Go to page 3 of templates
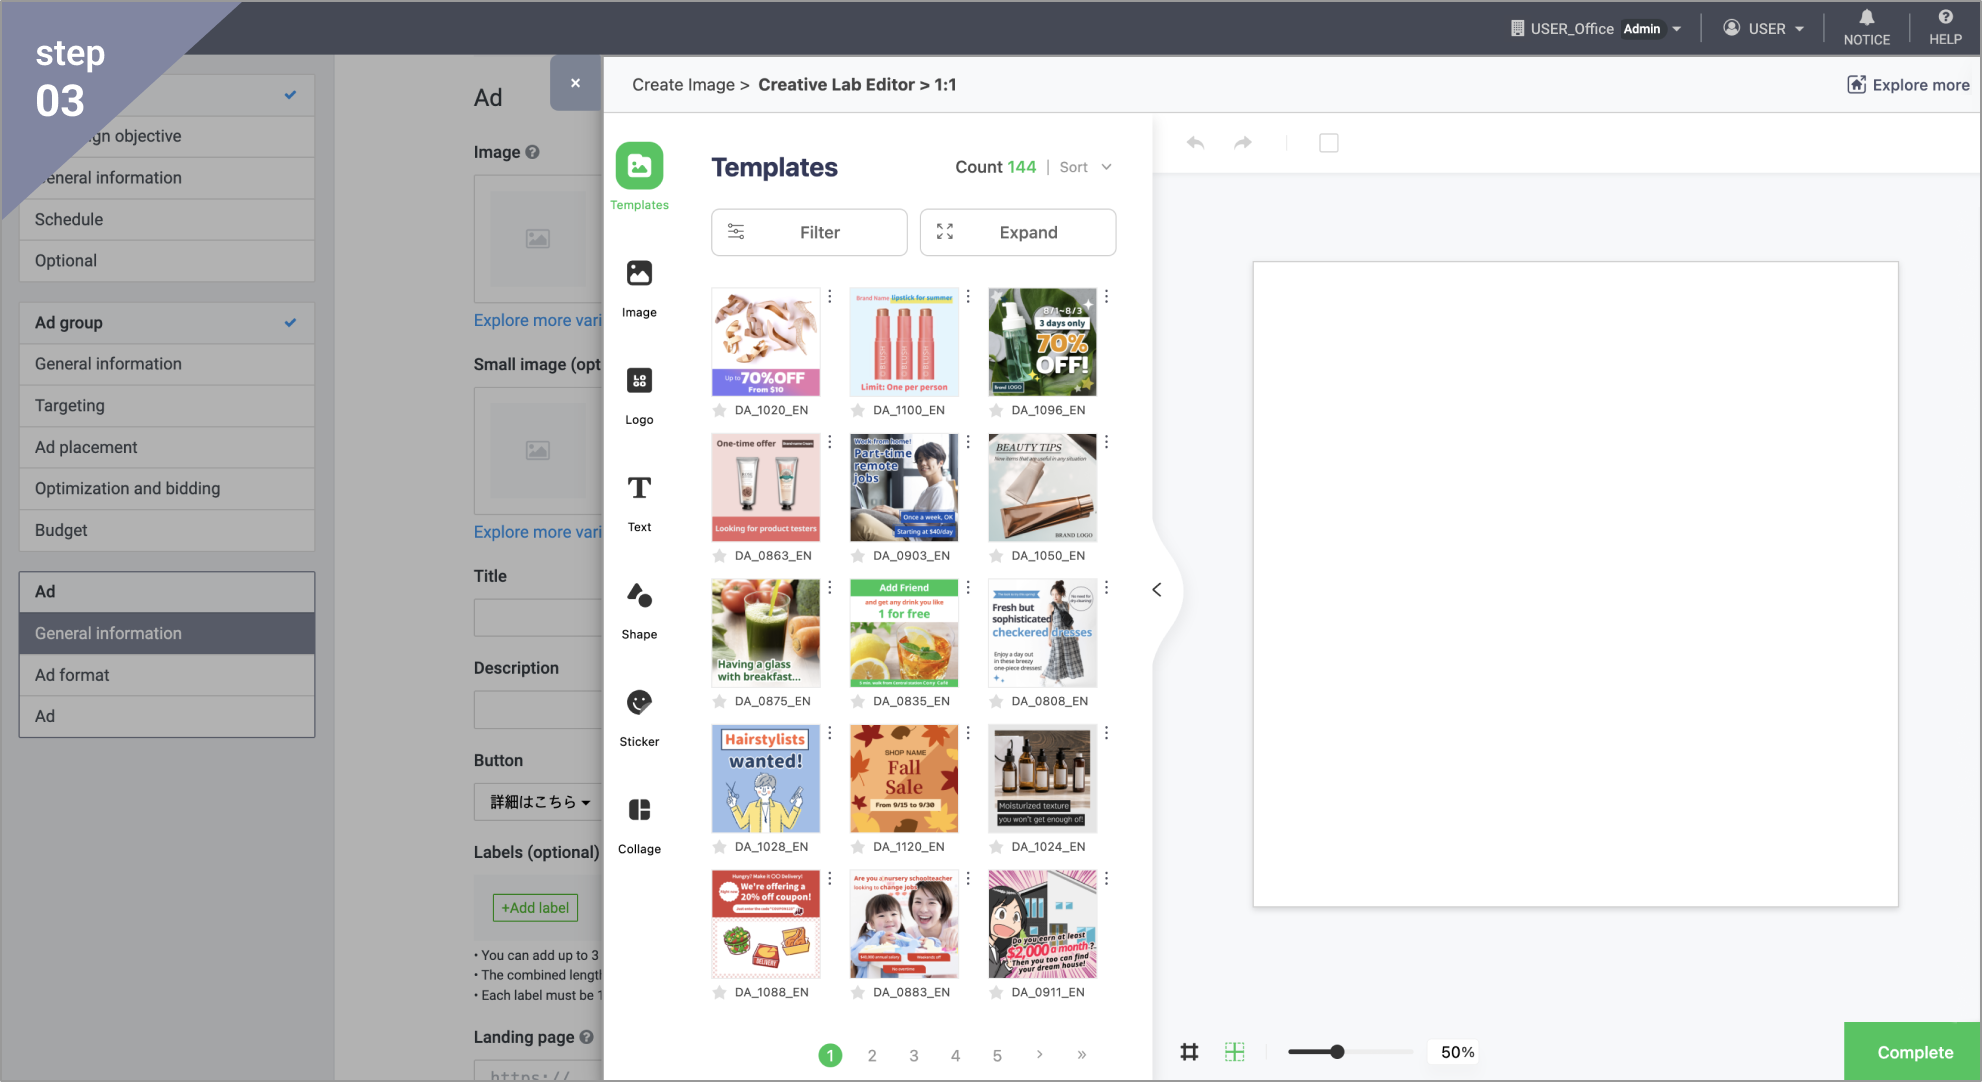The image size is (1982, 1082). (913, 1055)
